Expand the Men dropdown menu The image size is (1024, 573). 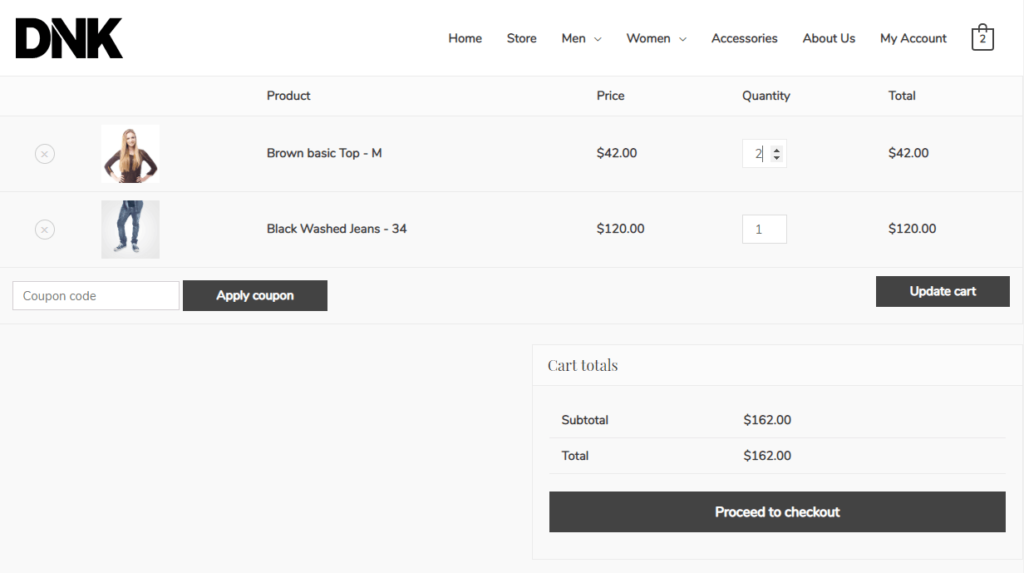click(581, 38)
